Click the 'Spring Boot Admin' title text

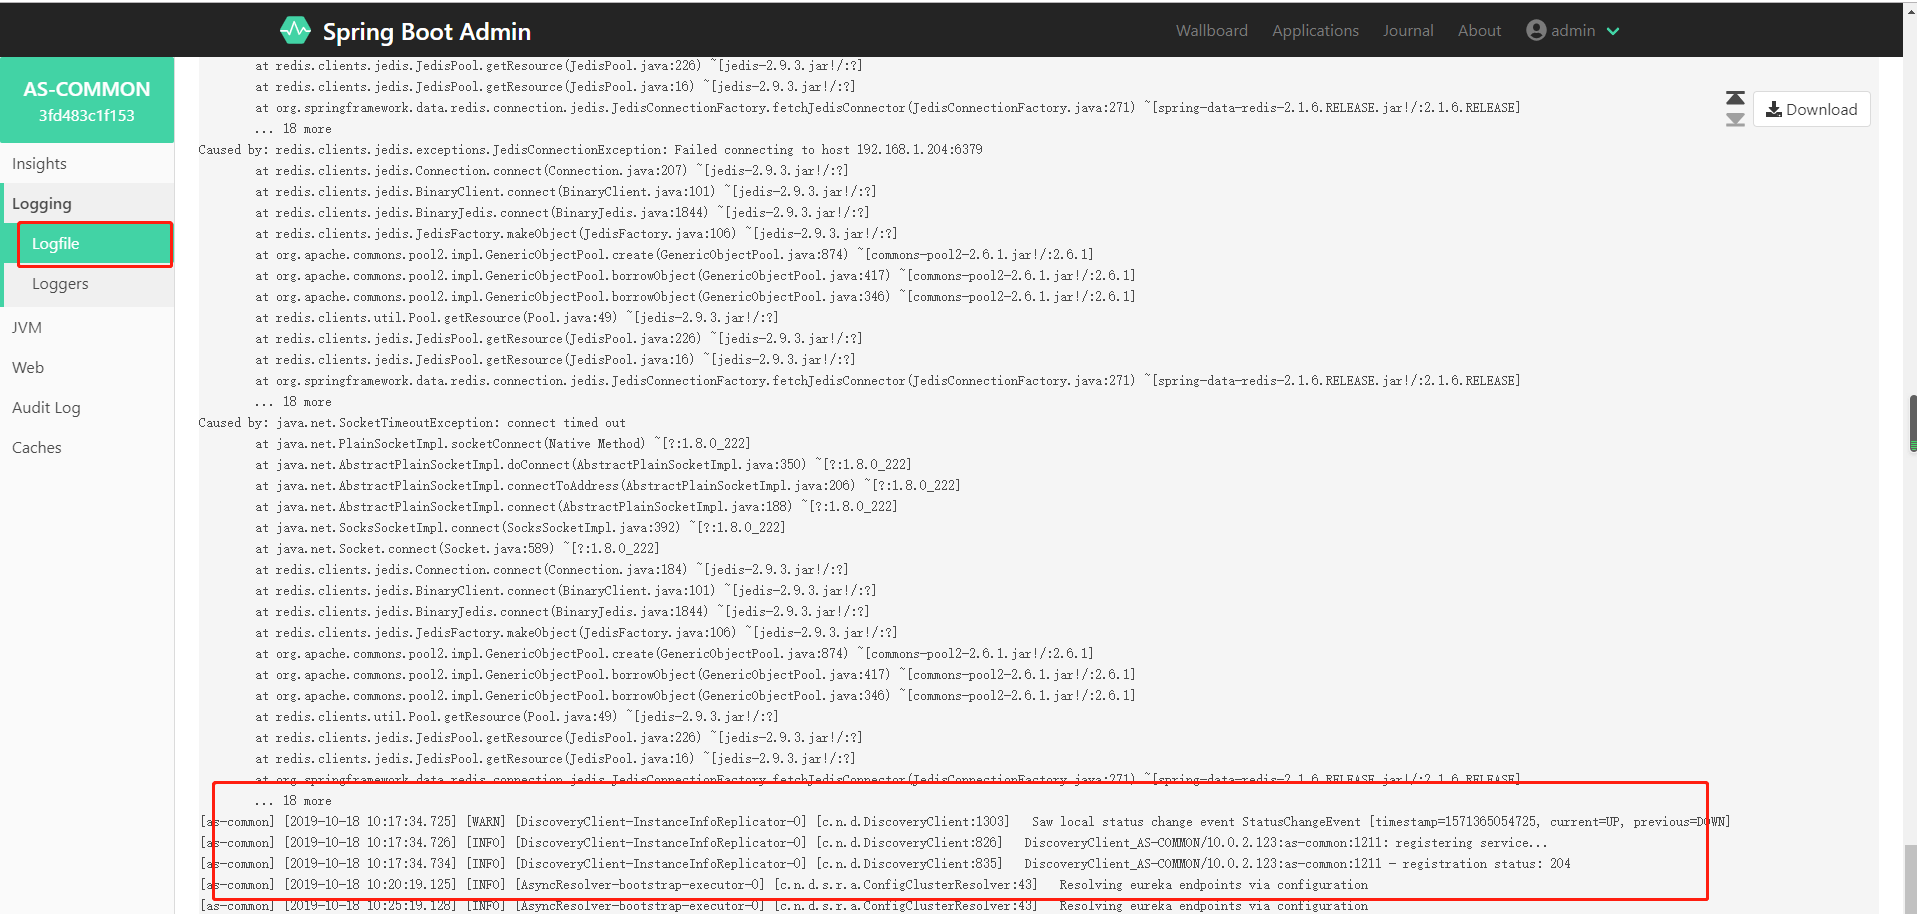click(x=426, y=31)
